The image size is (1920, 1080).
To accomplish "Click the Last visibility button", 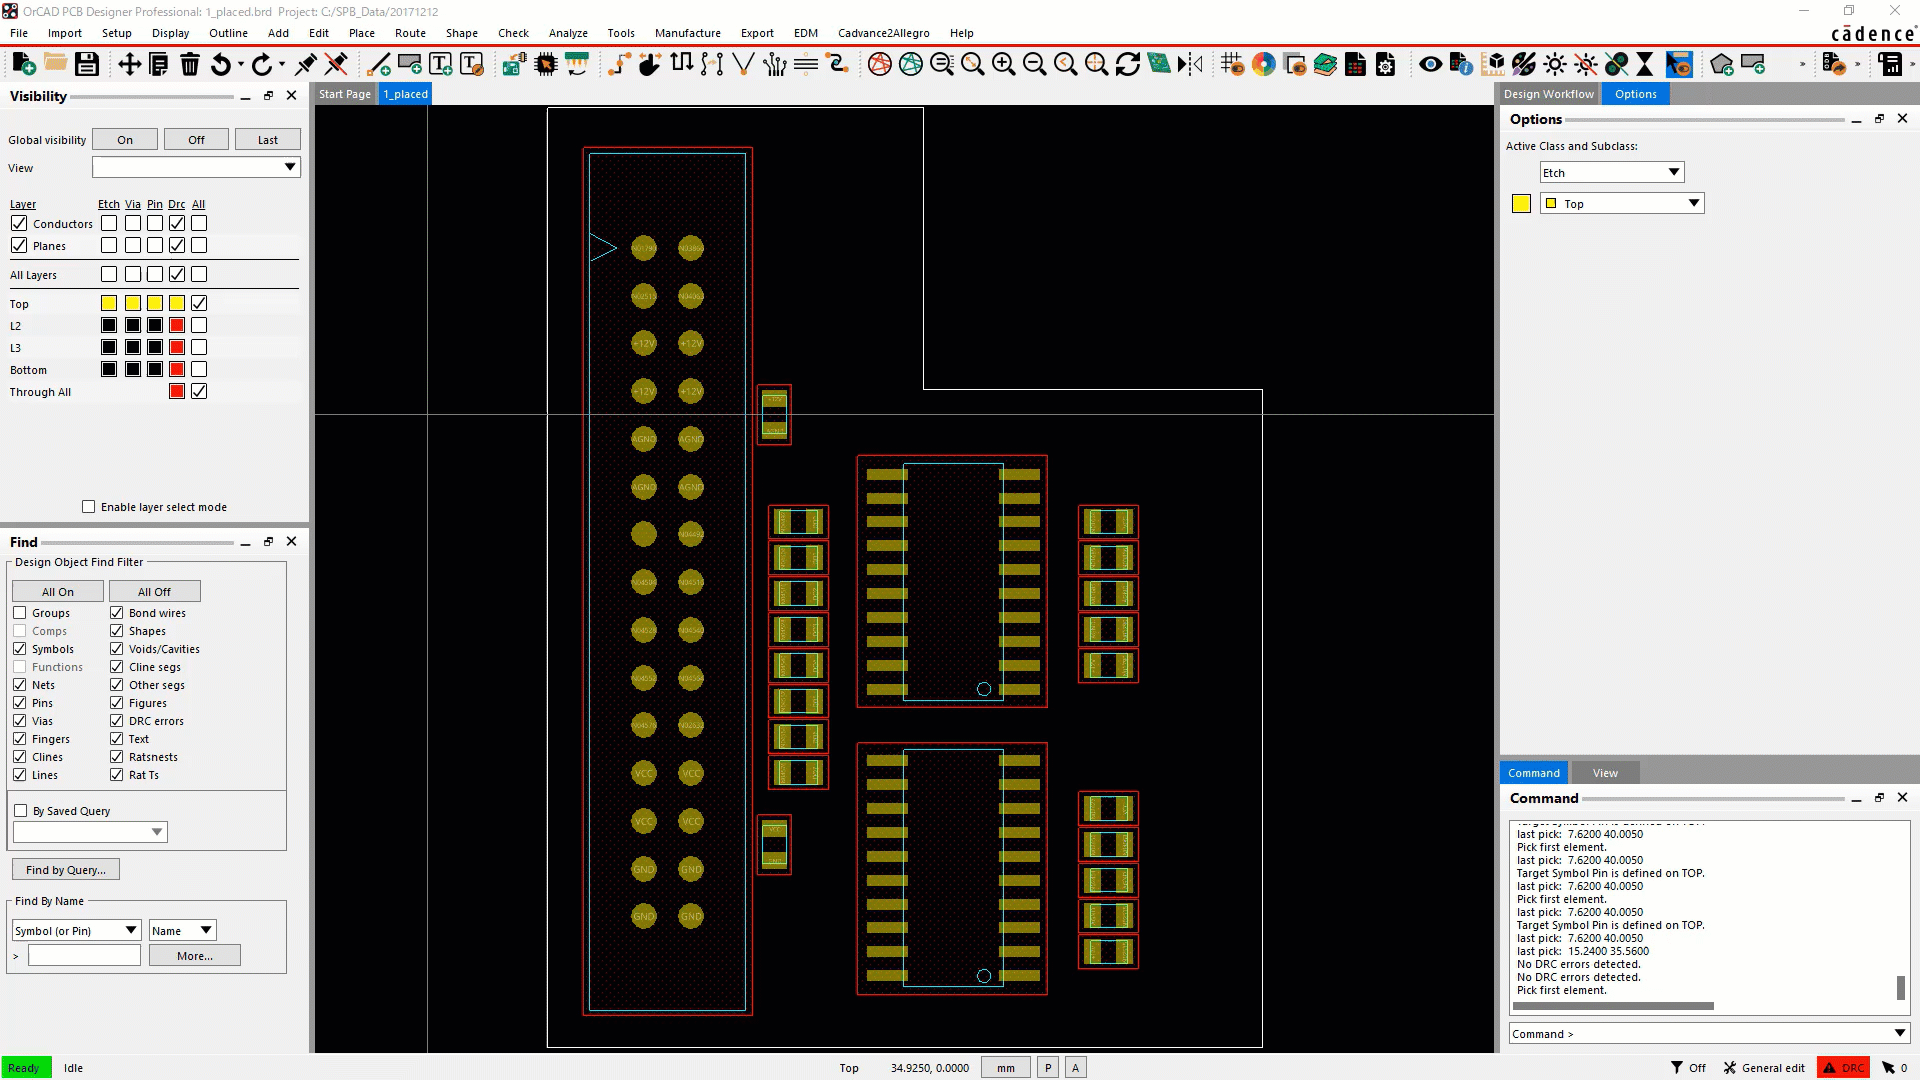I will [267, 140].
